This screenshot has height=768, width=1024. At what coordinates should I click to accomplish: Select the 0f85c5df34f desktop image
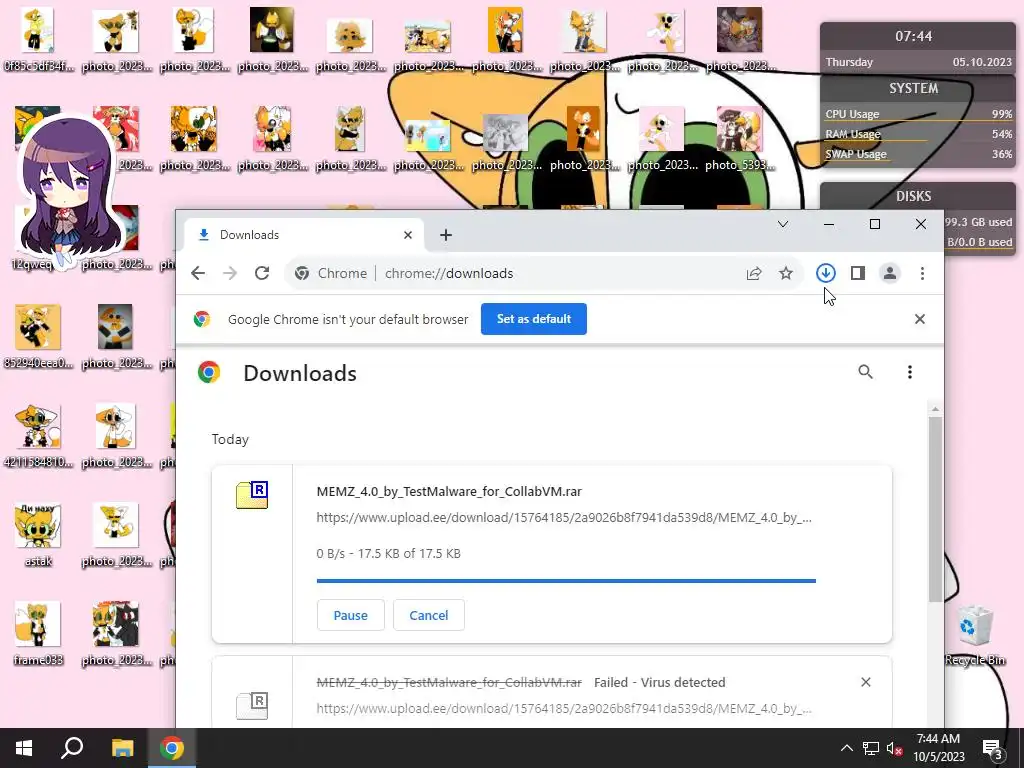tap(38, 40)
